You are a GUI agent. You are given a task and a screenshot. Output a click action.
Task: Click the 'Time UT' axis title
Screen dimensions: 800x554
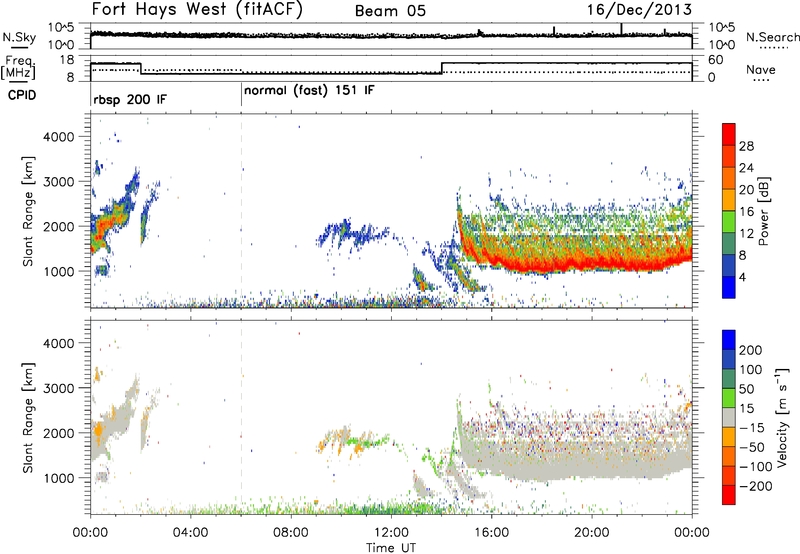click(391, 548)
